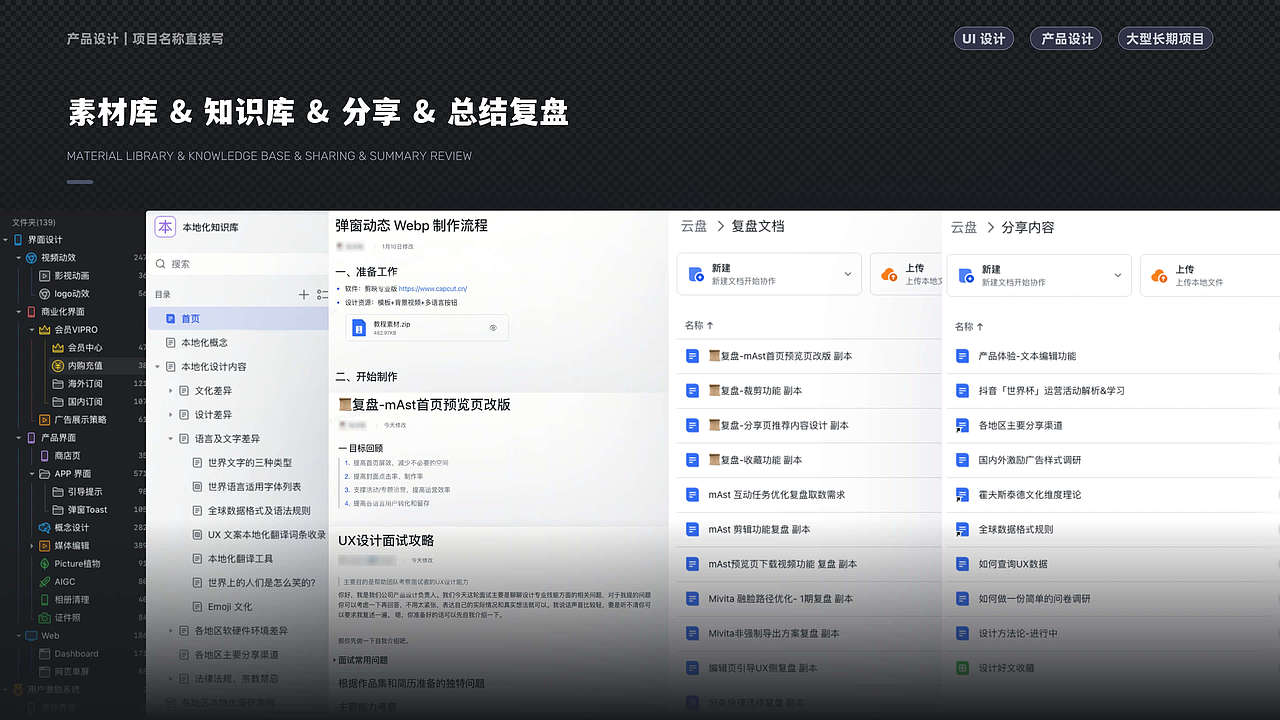Click the Picture植物 leaf icon

pyautogui.click(x=44, y=564)
